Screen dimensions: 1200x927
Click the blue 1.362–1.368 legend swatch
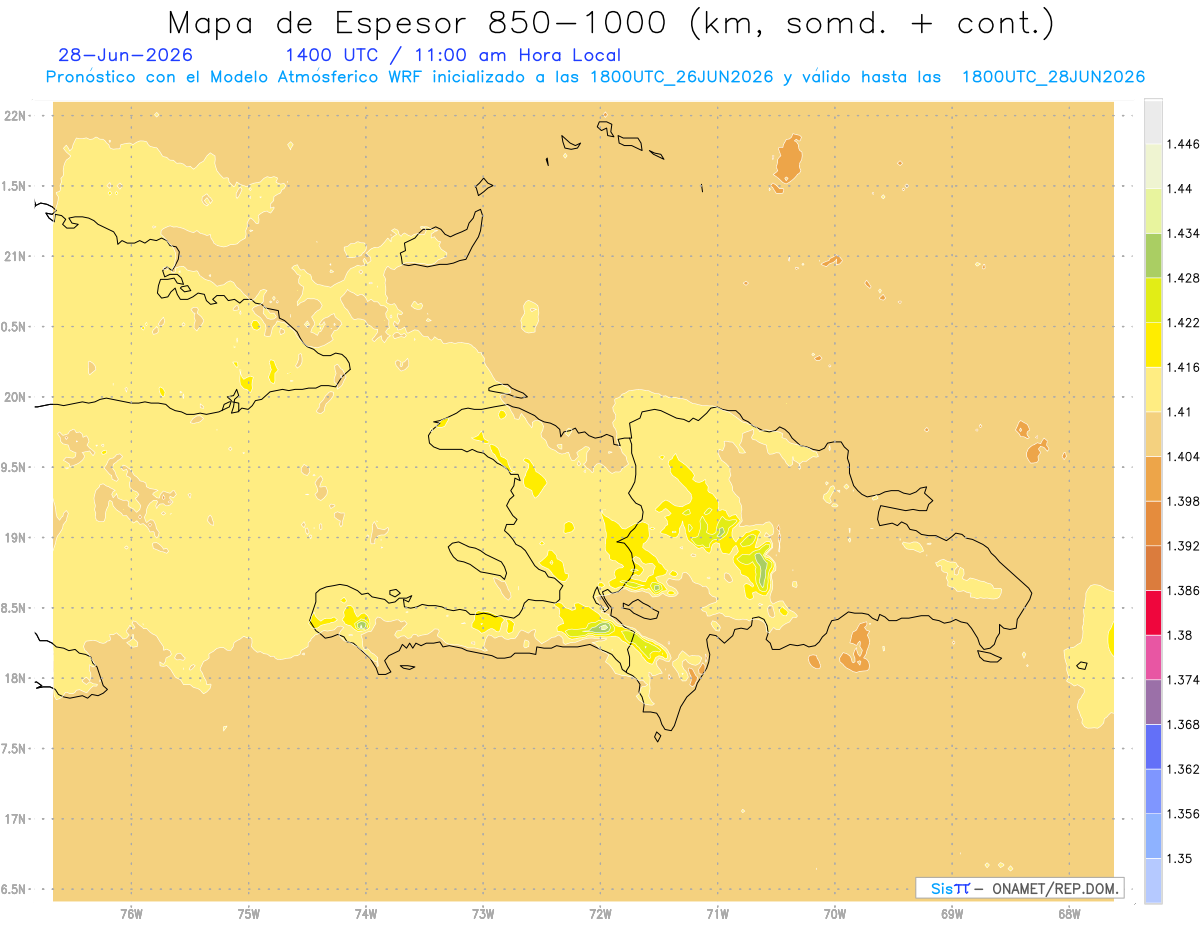click(x=1153, y=747)
